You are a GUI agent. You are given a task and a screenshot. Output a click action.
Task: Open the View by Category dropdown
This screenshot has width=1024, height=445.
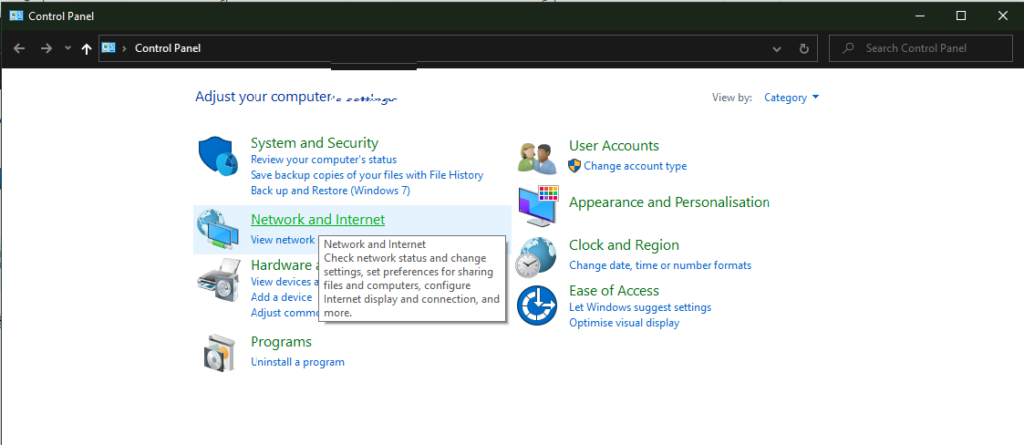791,97
